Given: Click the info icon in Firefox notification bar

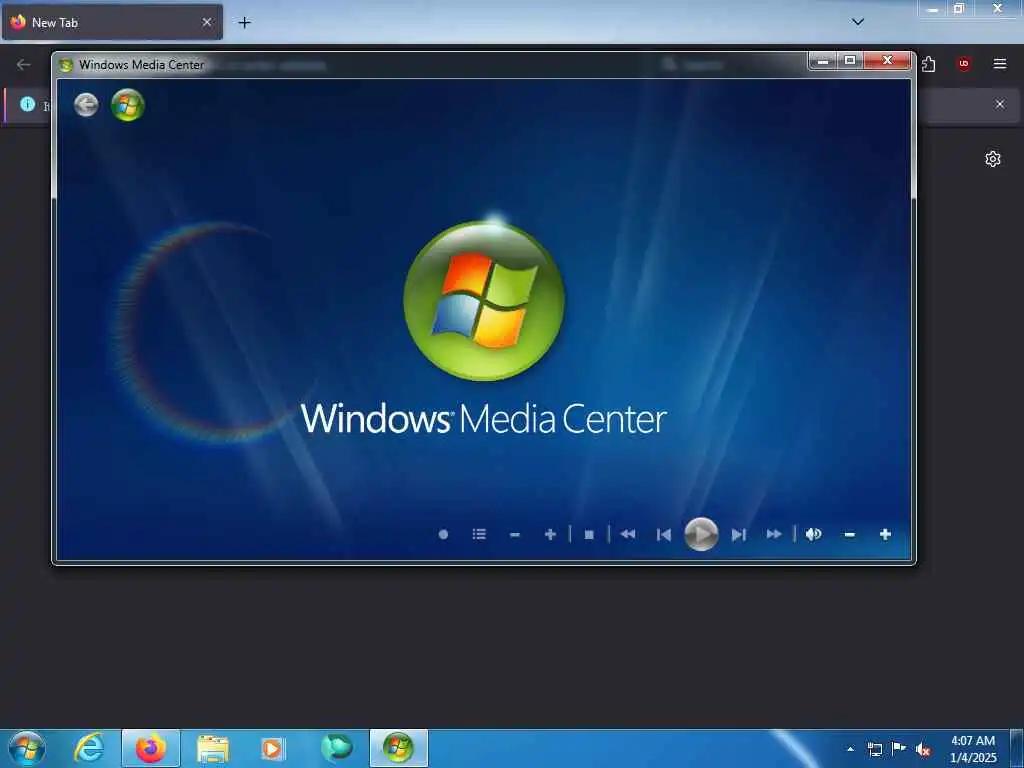Looking at the screenshot, I should coord(27,104).
